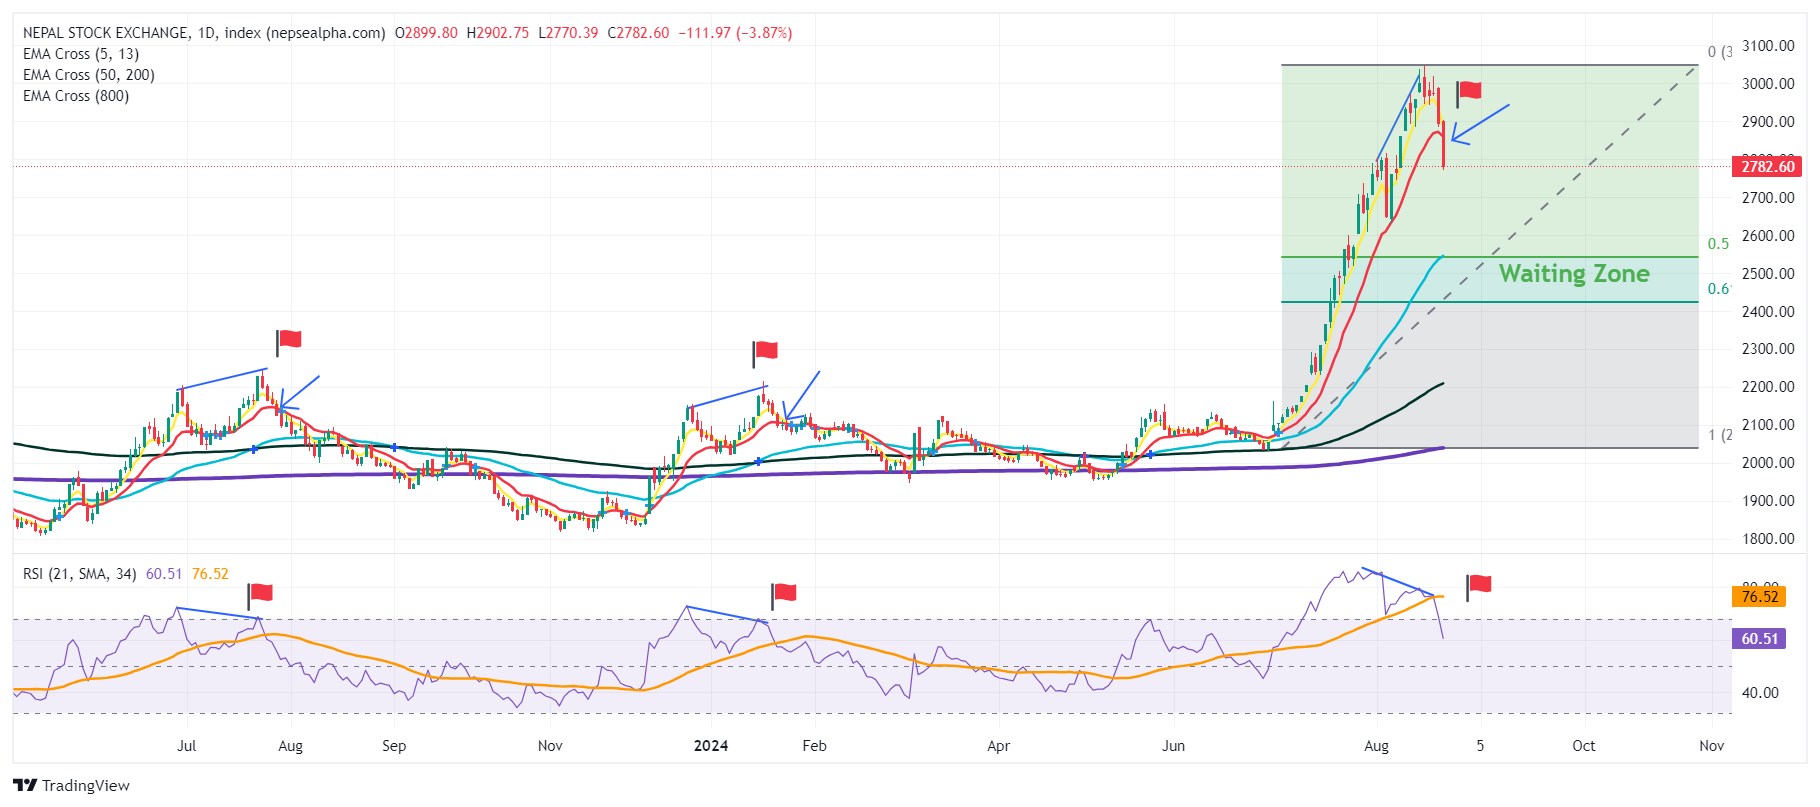Click the Feb date axis label
The height and width of the screenshot is (807, 1820).
(815, 746)
